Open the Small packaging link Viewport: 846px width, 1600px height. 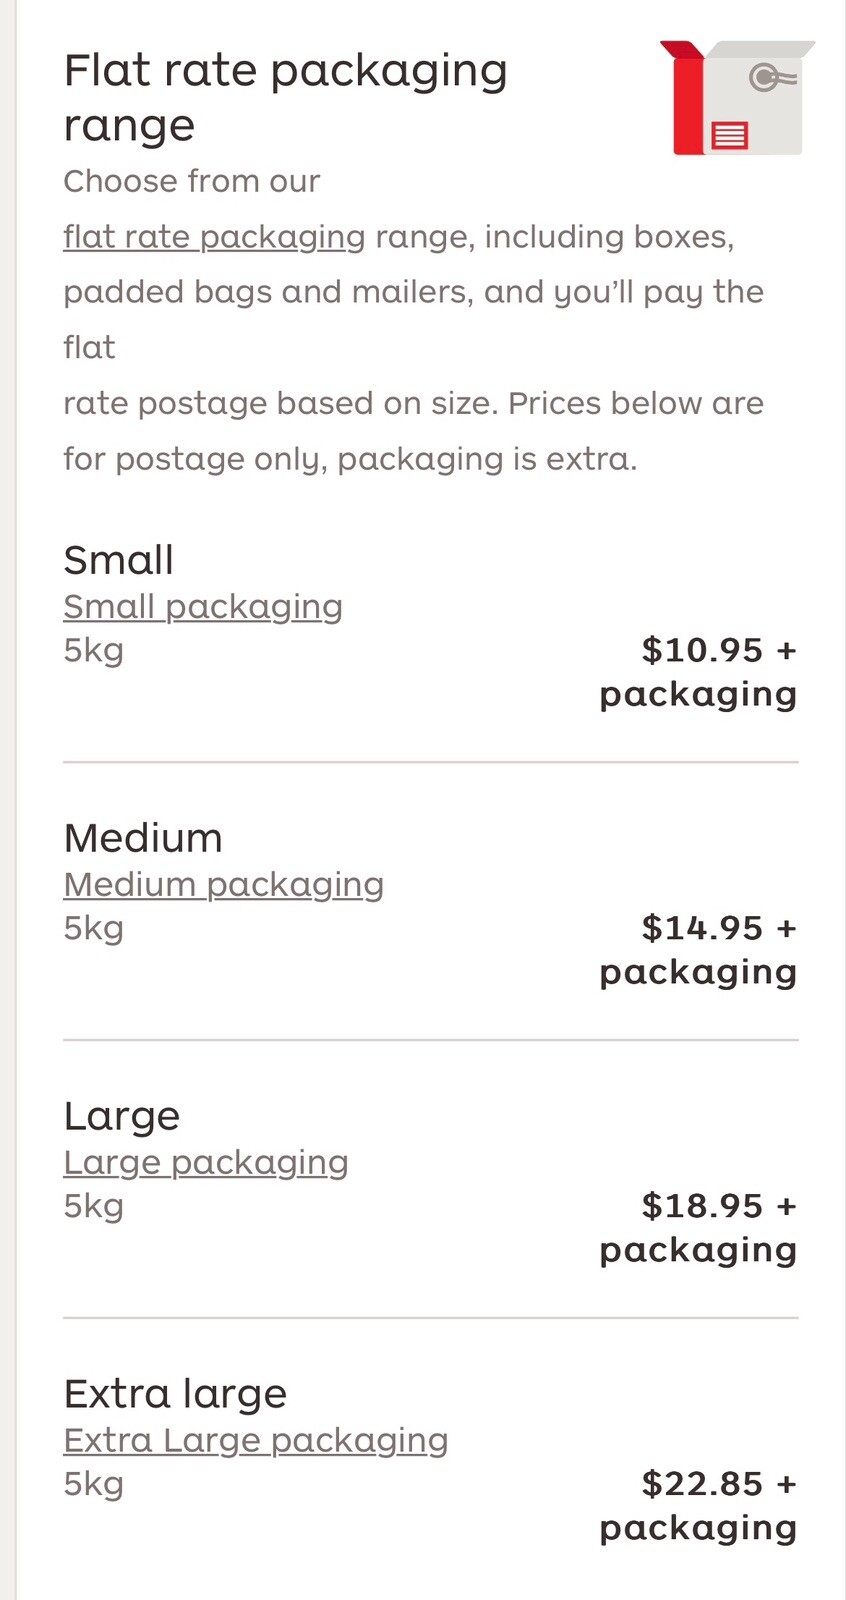tap(203, 607)
